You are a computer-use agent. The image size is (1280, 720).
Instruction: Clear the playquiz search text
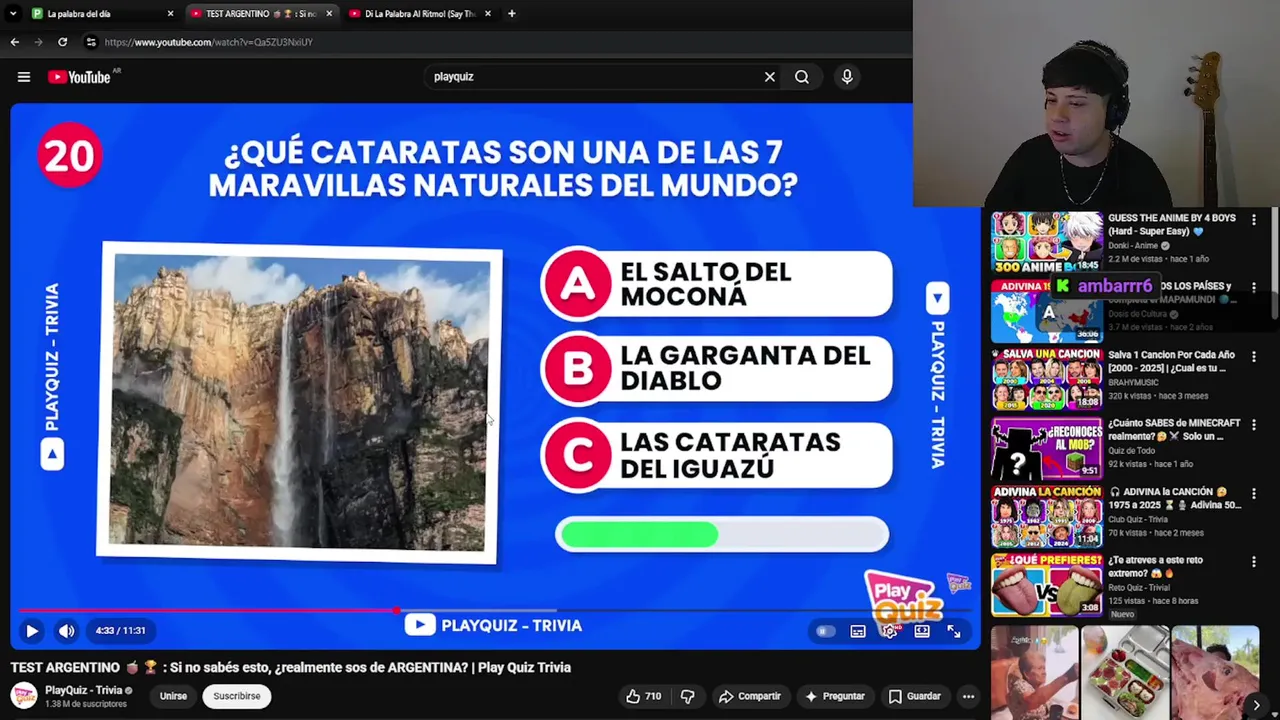[x=770, y=77]
